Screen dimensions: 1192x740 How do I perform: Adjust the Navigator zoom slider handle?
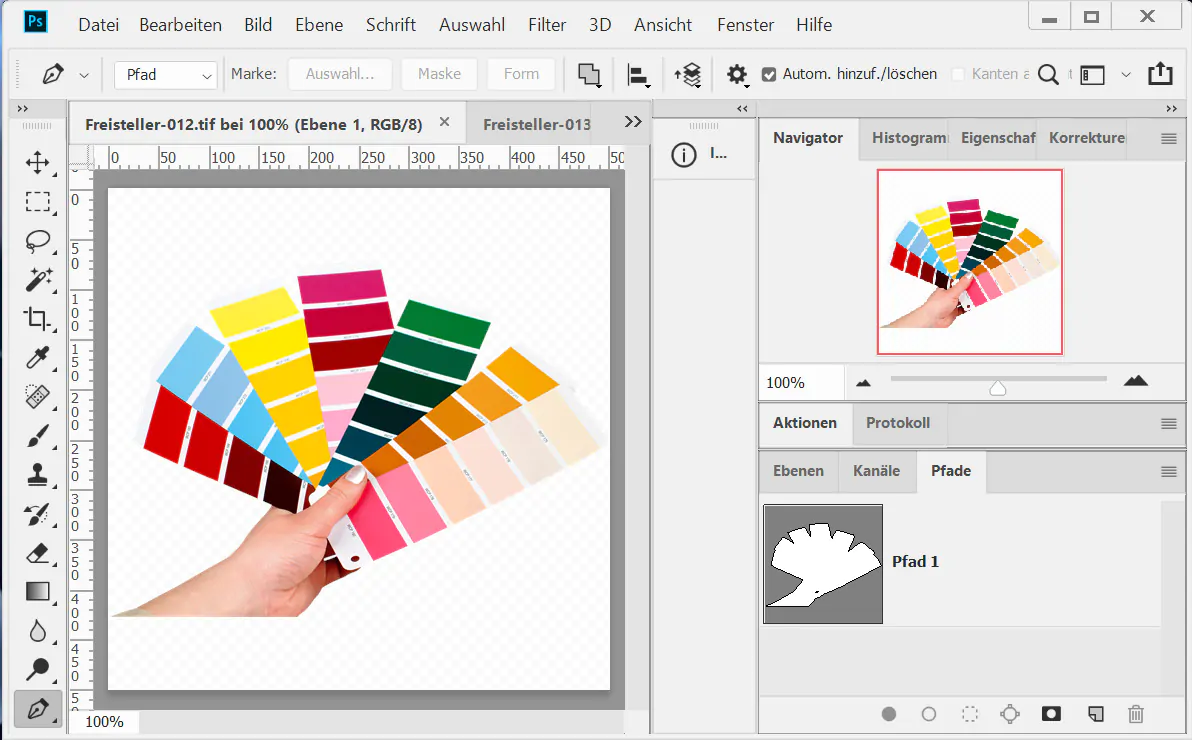point(997,387)
